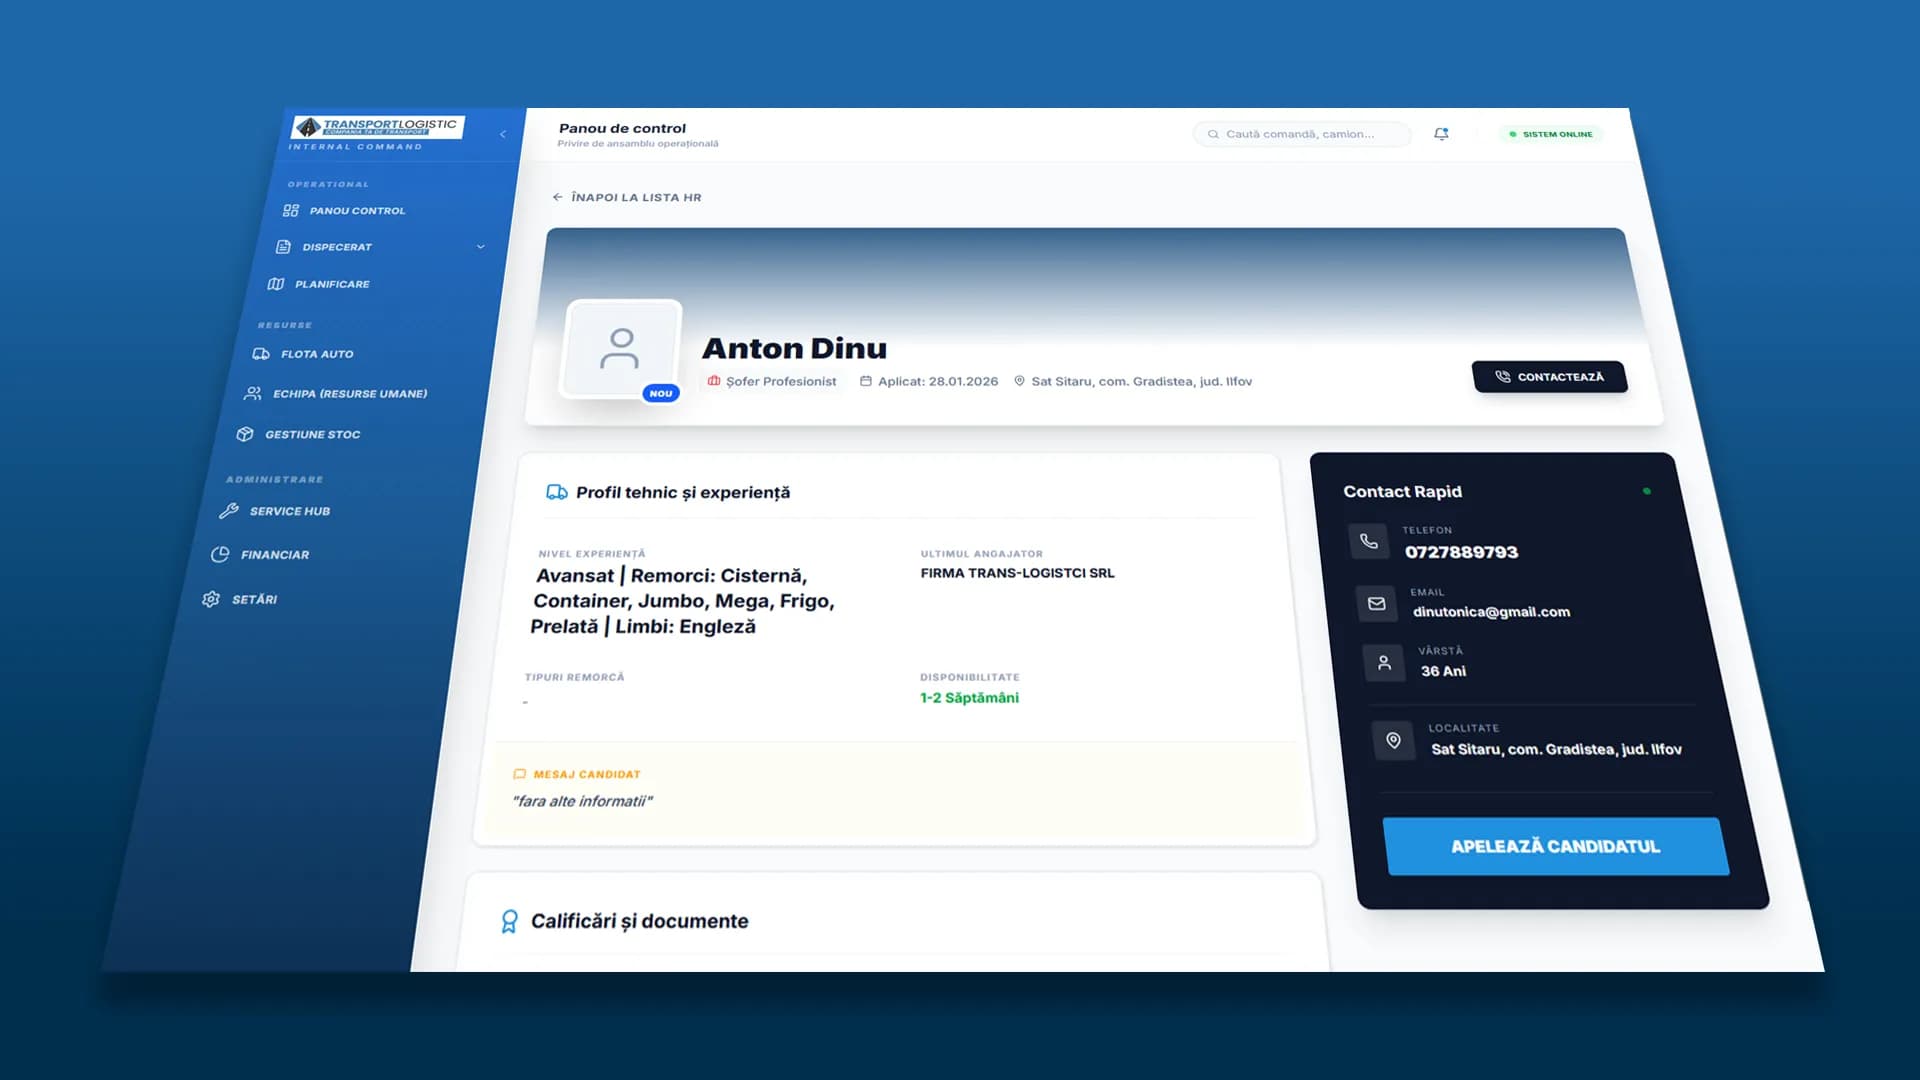Click the notification bell icon
This screenshot has height=1080, width=1920.
1441,134
